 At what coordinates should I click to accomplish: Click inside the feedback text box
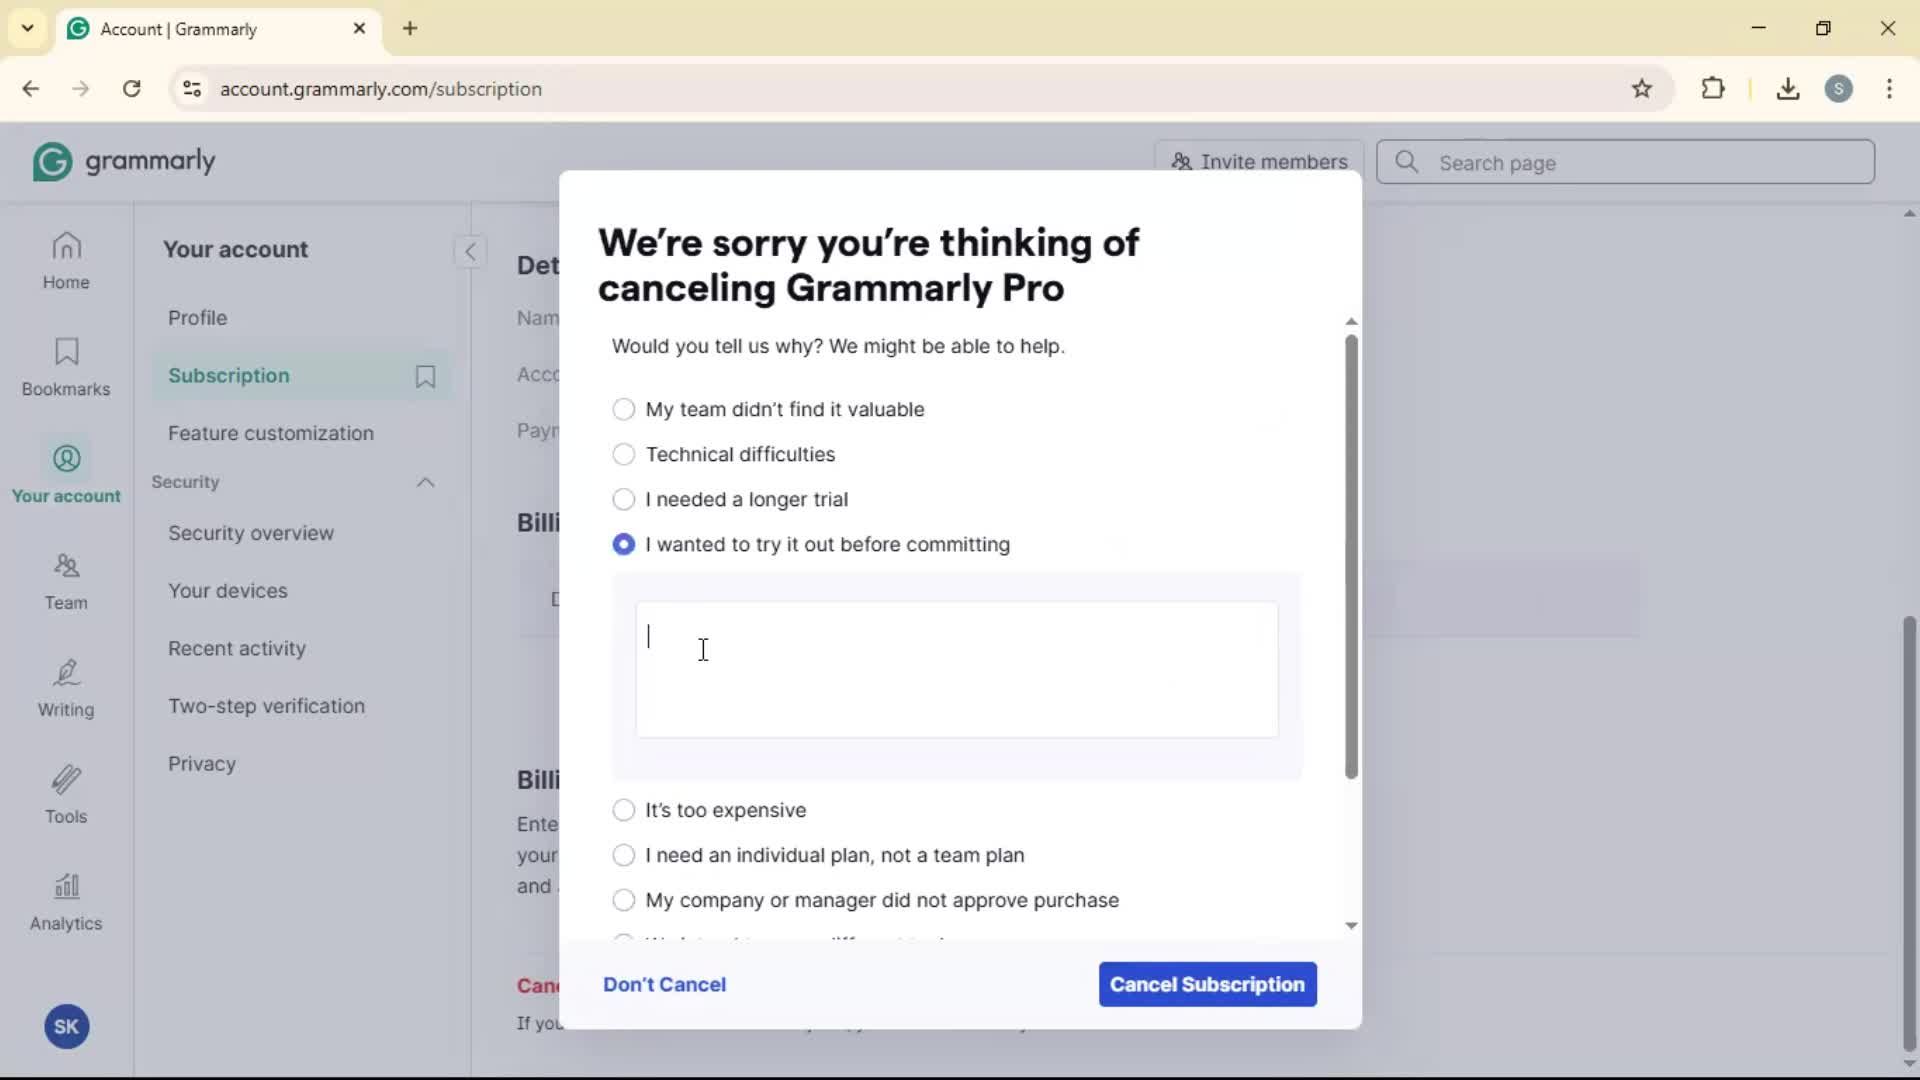pyautogui.click(x=956, y=669)
